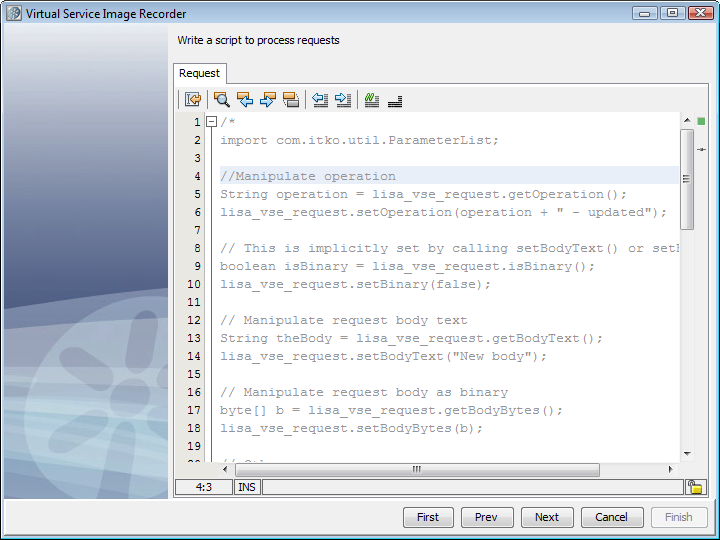Click the horizontal scrollbar left arrow
This screenshot has width=720, height=540.
[x=225, y=469]
